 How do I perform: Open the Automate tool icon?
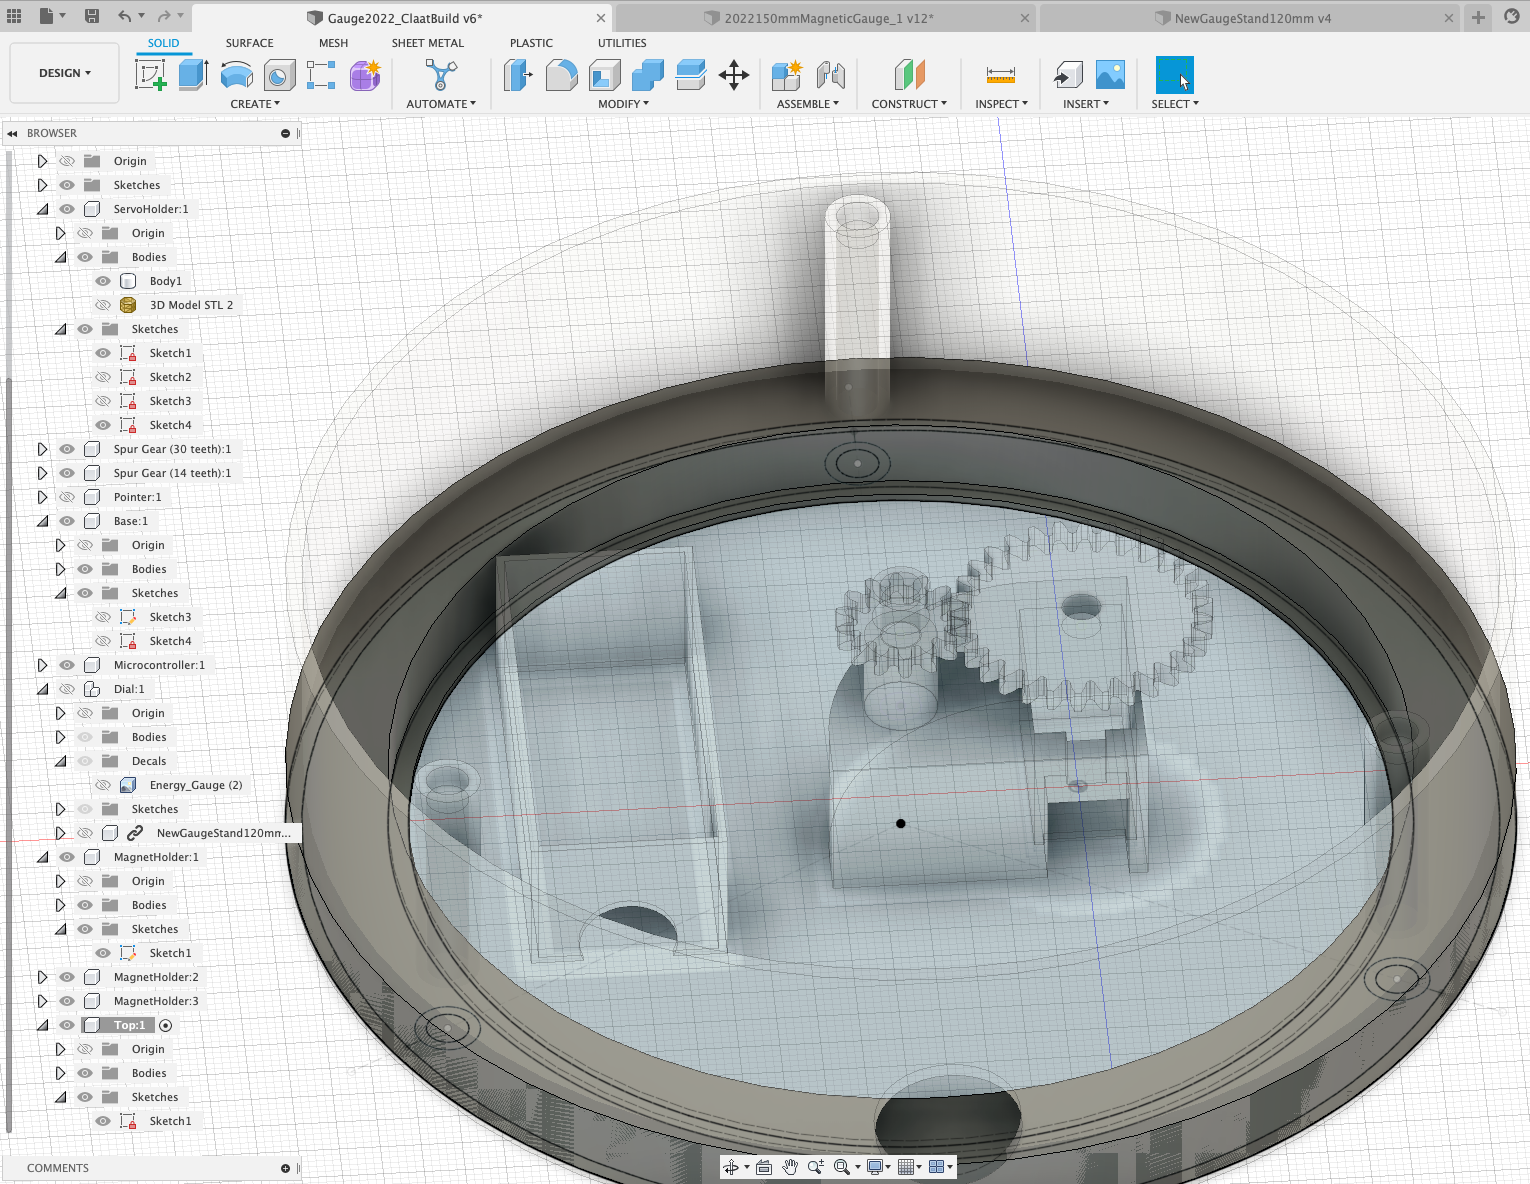point(441,75)
